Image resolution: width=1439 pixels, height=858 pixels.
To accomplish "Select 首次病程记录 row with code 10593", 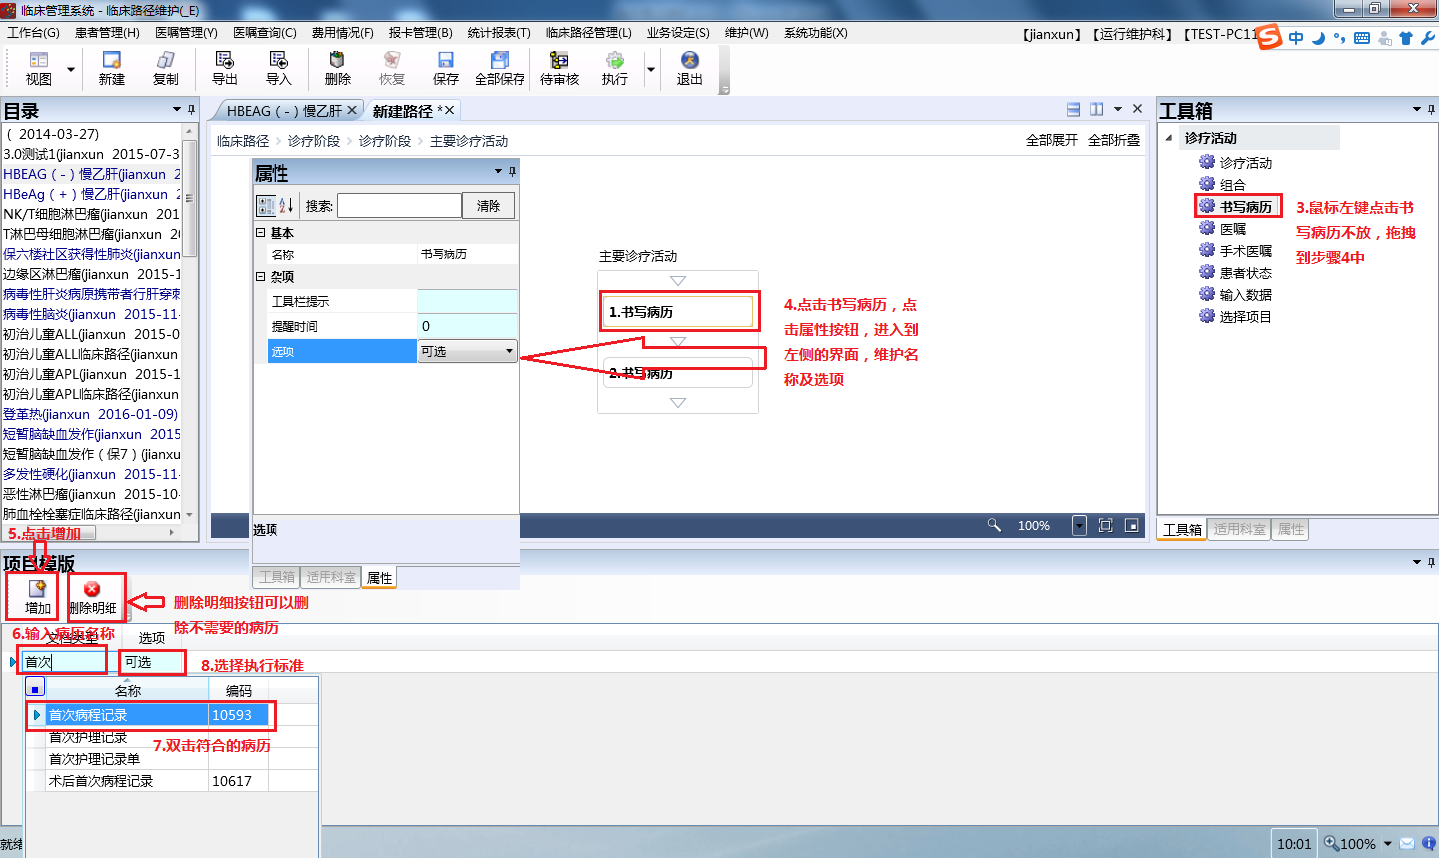I will [157, 715].
